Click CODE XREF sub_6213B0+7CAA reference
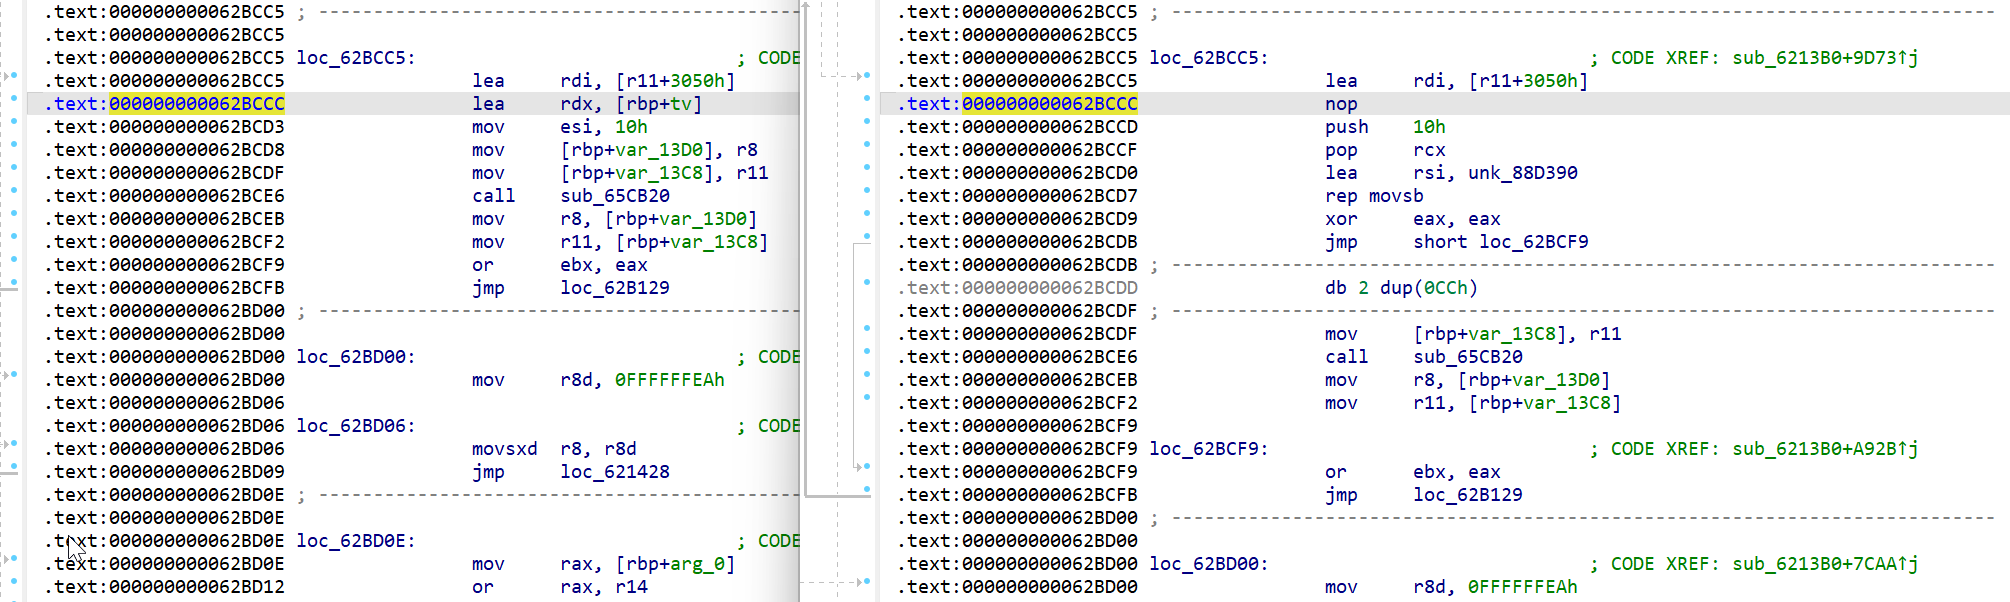Screen dimensions: 2010x602 [1824, 564]
